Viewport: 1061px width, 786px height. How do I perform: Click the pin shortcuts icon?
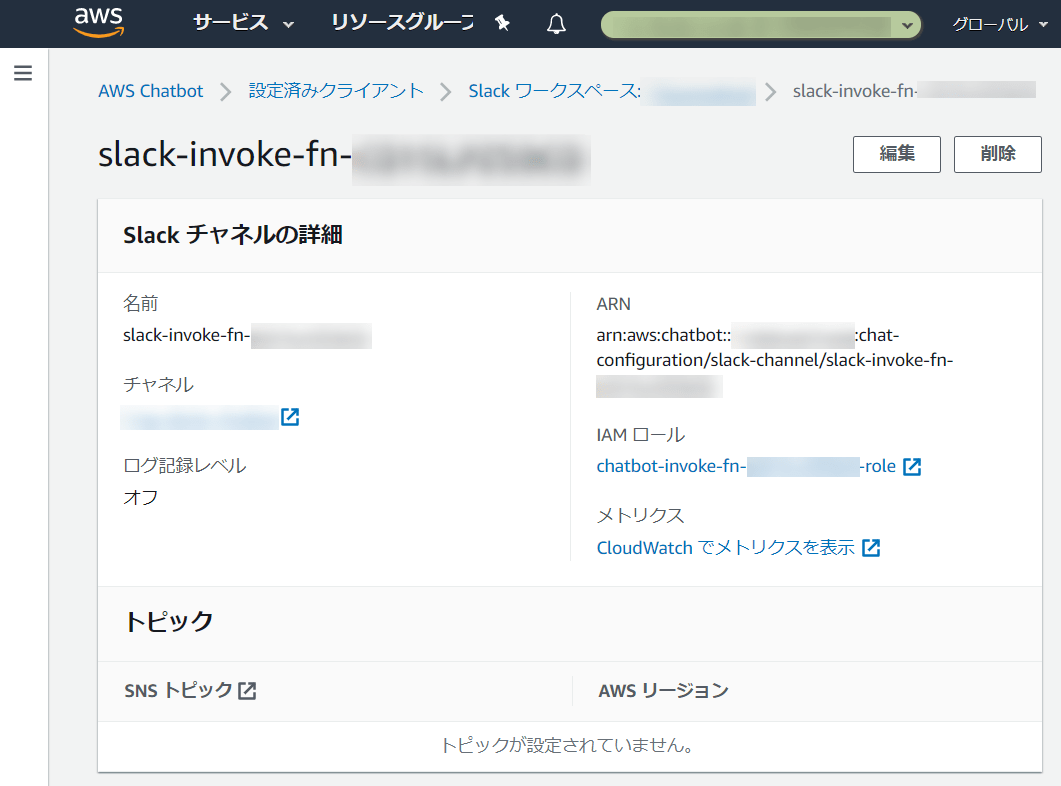[502, 24]
